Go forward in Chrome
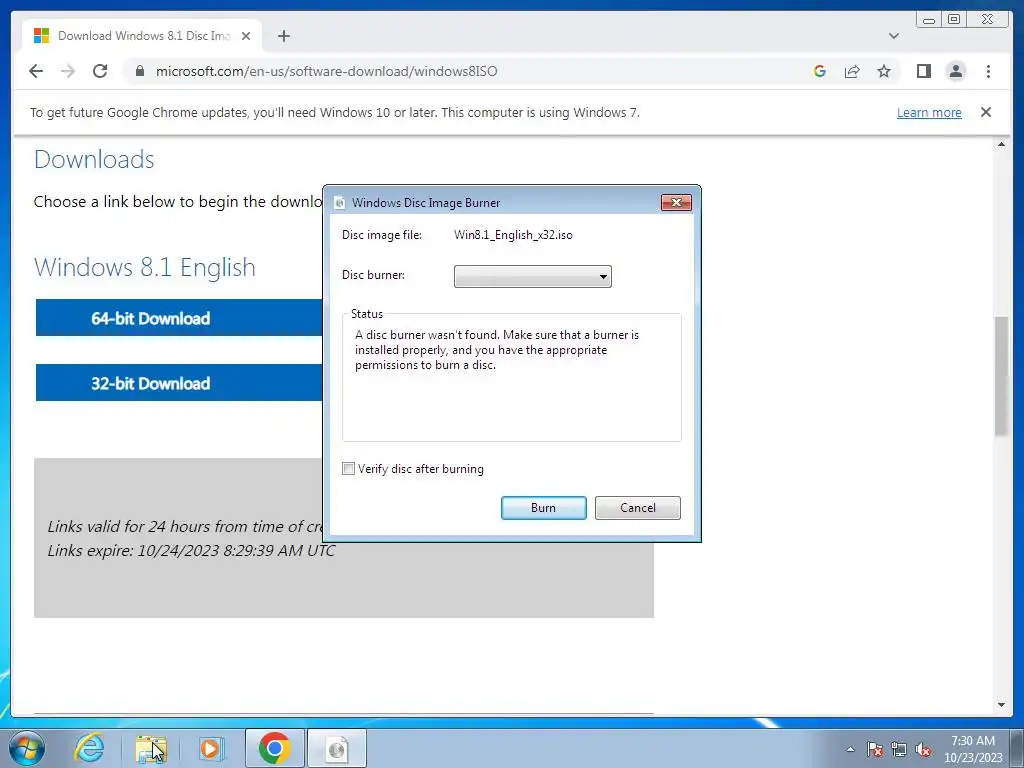 click(68, 71)
